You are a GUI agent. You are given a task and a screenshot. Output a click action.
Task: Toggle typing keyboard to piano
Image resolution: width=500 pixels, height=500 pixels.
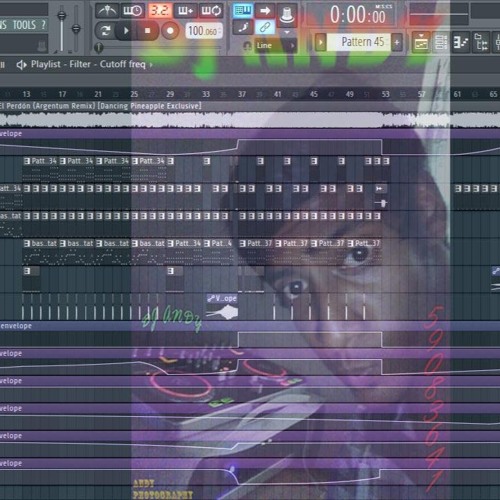click(243, 10)
